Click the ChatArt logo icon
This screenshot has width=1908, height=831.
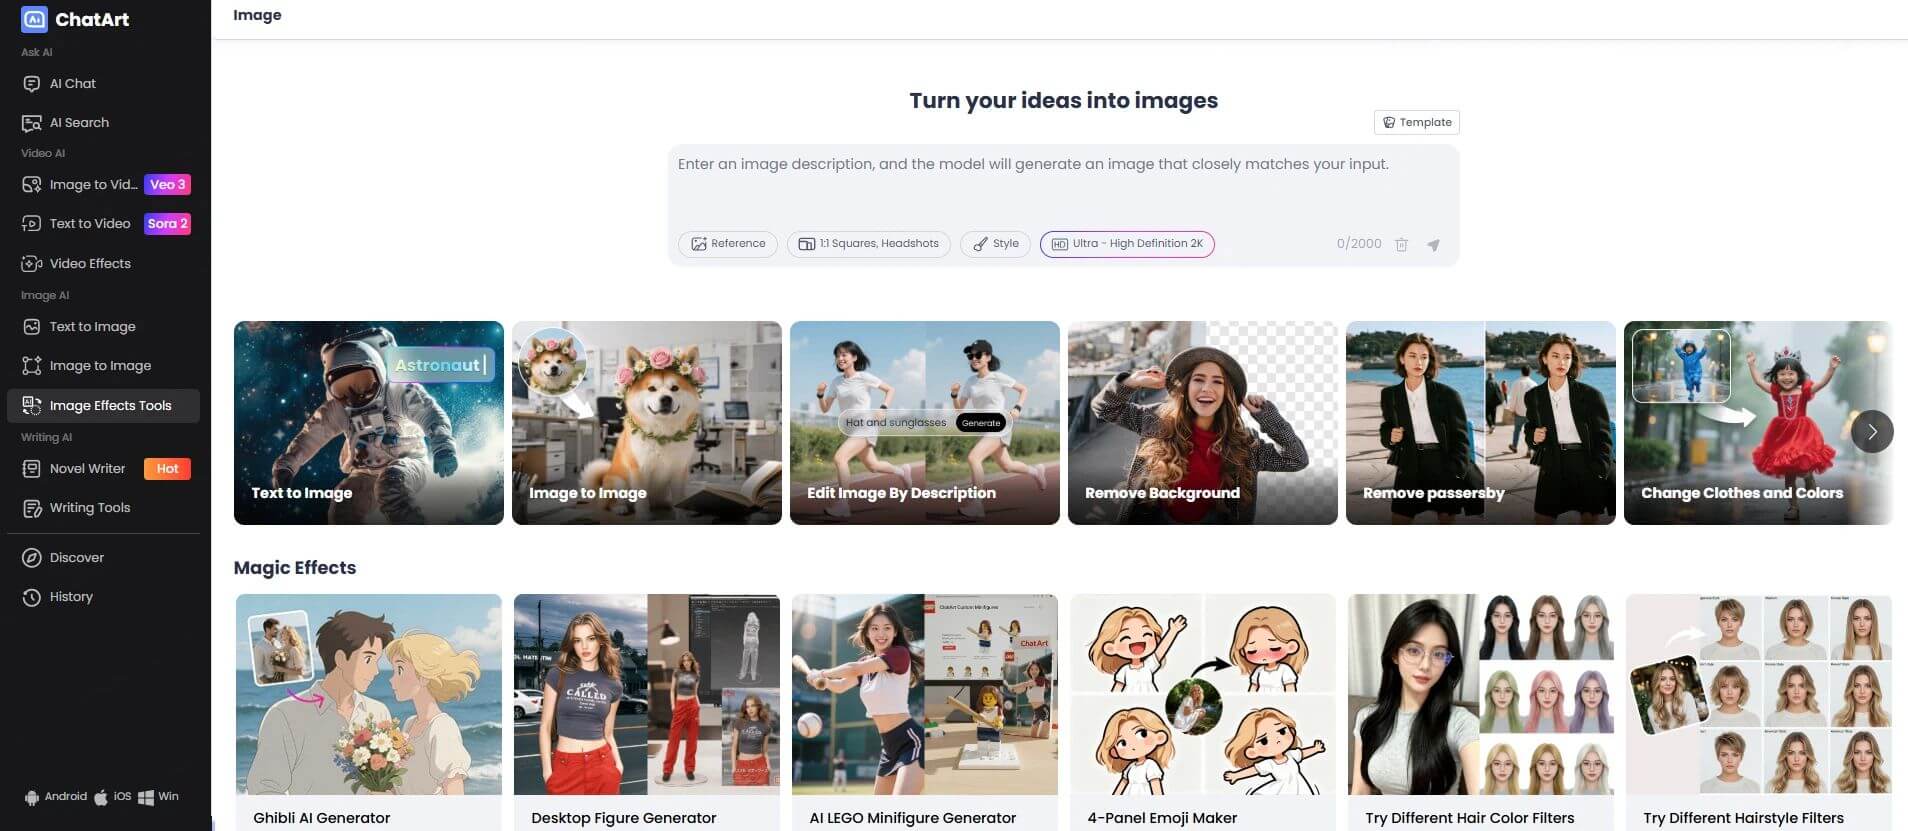pyautogui.click(x=34, y=19)
